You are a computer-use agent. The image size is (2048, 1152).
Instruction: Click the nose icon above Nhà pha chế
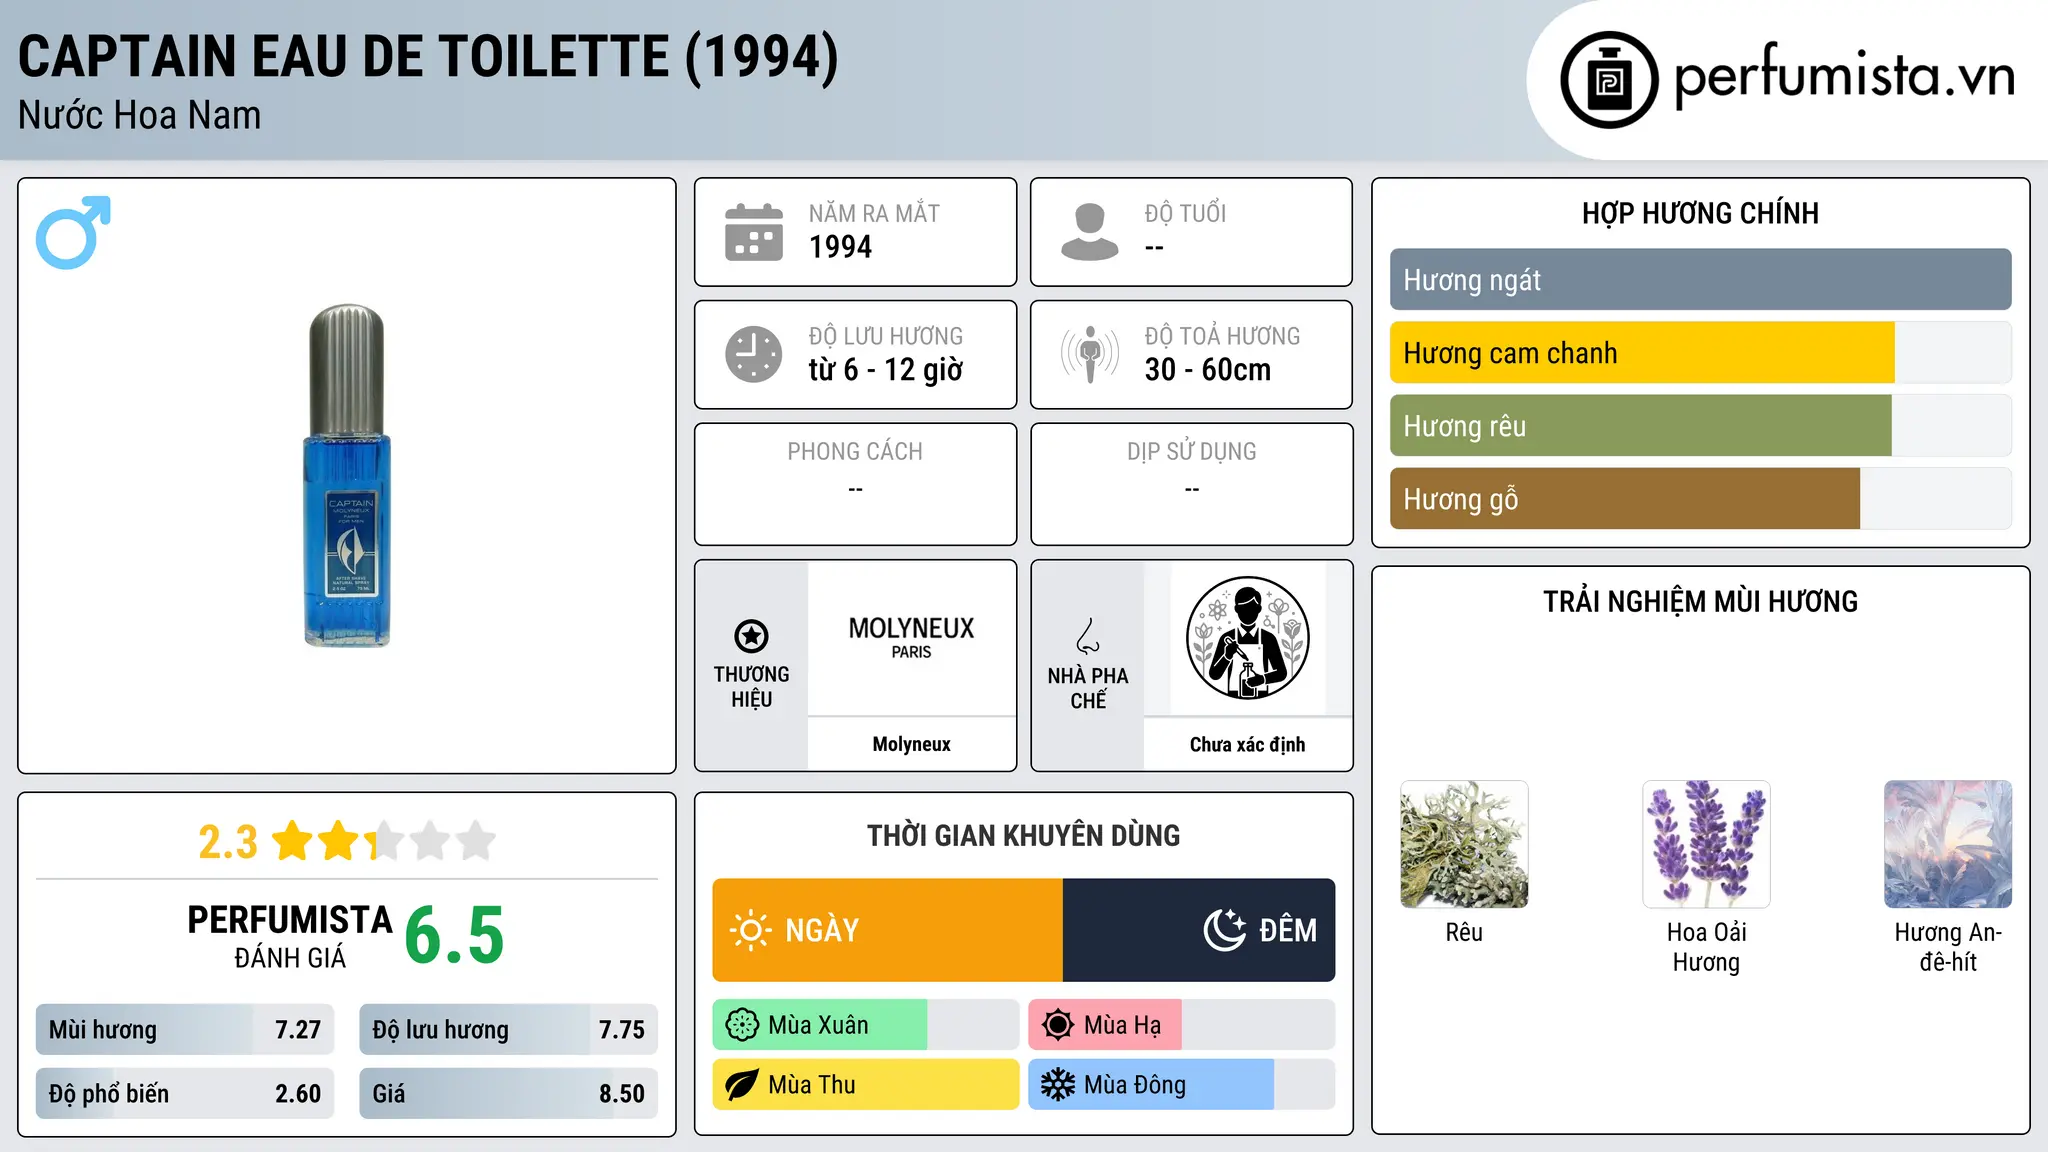[x=1088, y=636]
